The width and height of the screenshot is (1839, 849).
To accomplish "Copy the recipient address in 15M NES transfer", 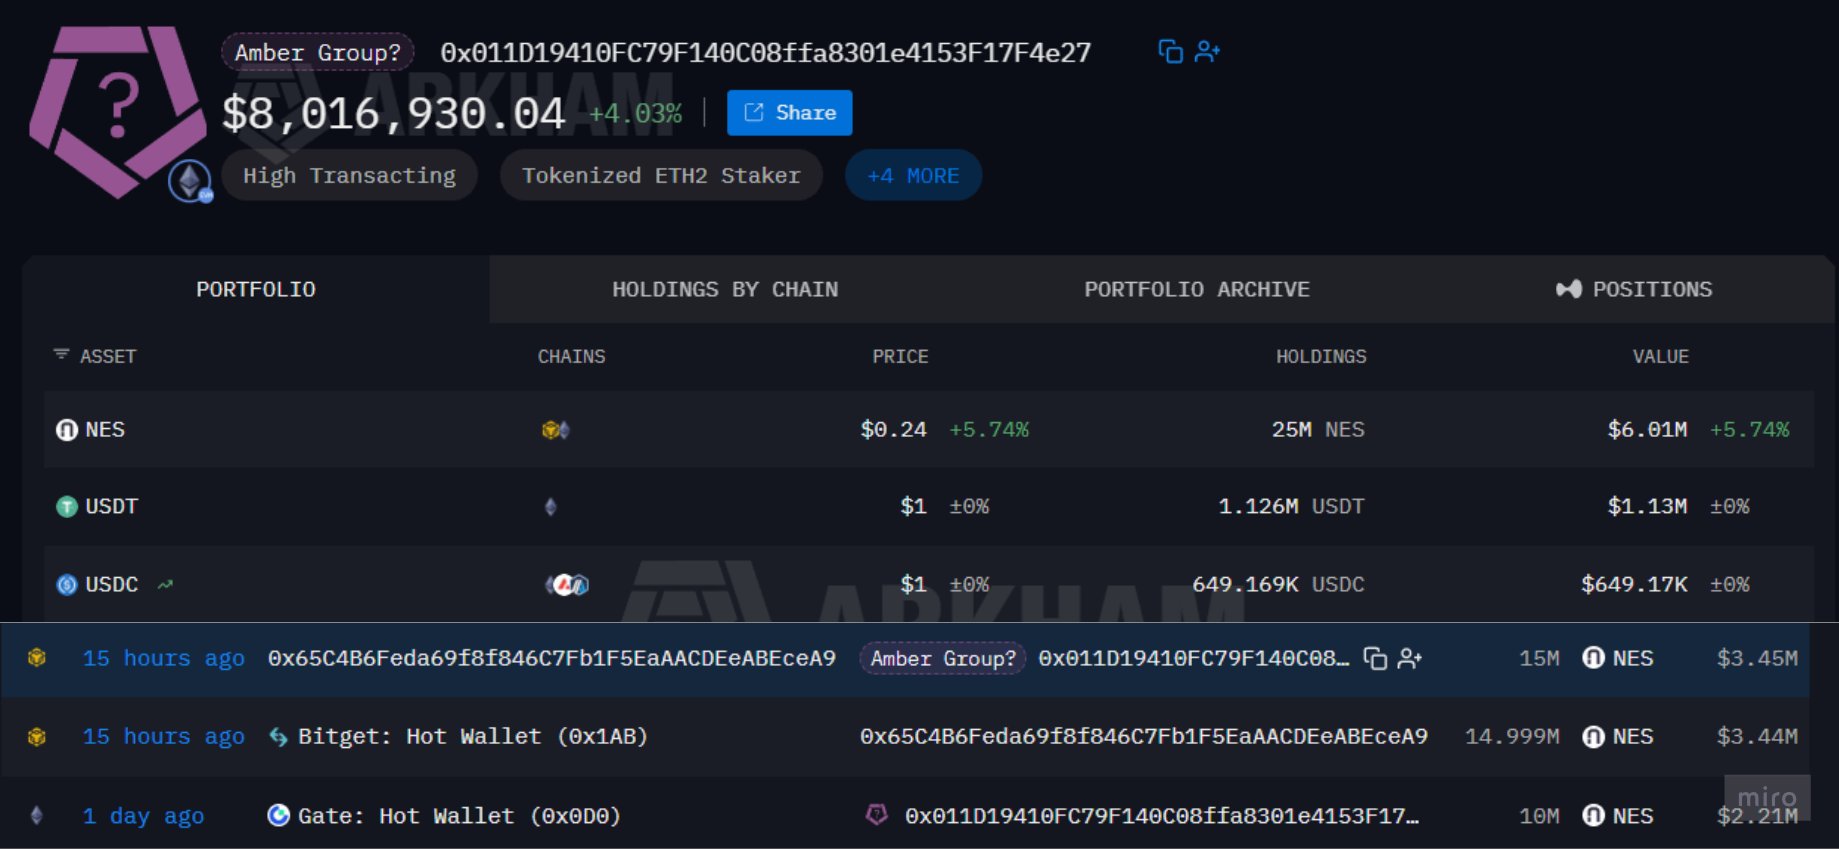I will pyautogui.click(x=1376, y=658).
